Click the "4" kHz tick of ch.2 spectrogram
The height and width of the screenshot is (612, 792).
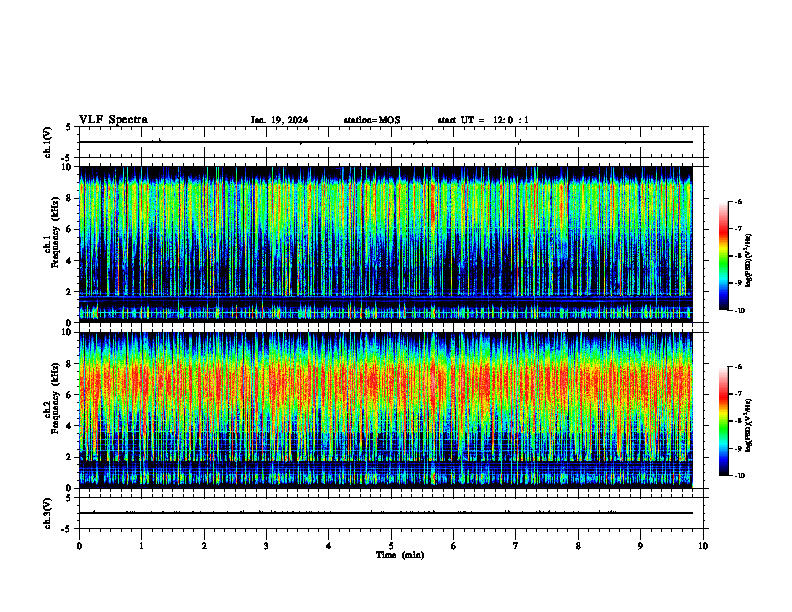pos(69,426)
